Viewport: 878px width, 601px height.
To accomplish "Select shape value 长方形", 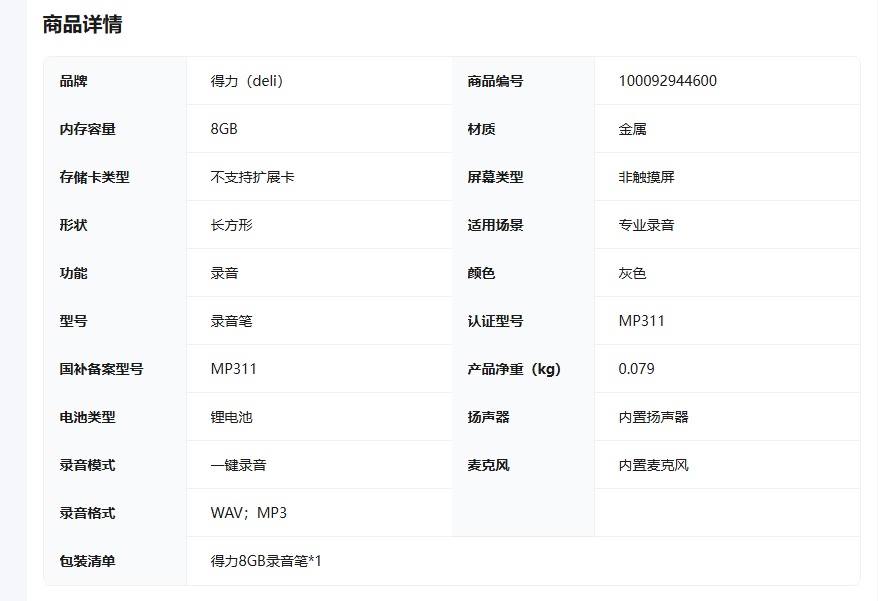I will [x=232, y=225].
